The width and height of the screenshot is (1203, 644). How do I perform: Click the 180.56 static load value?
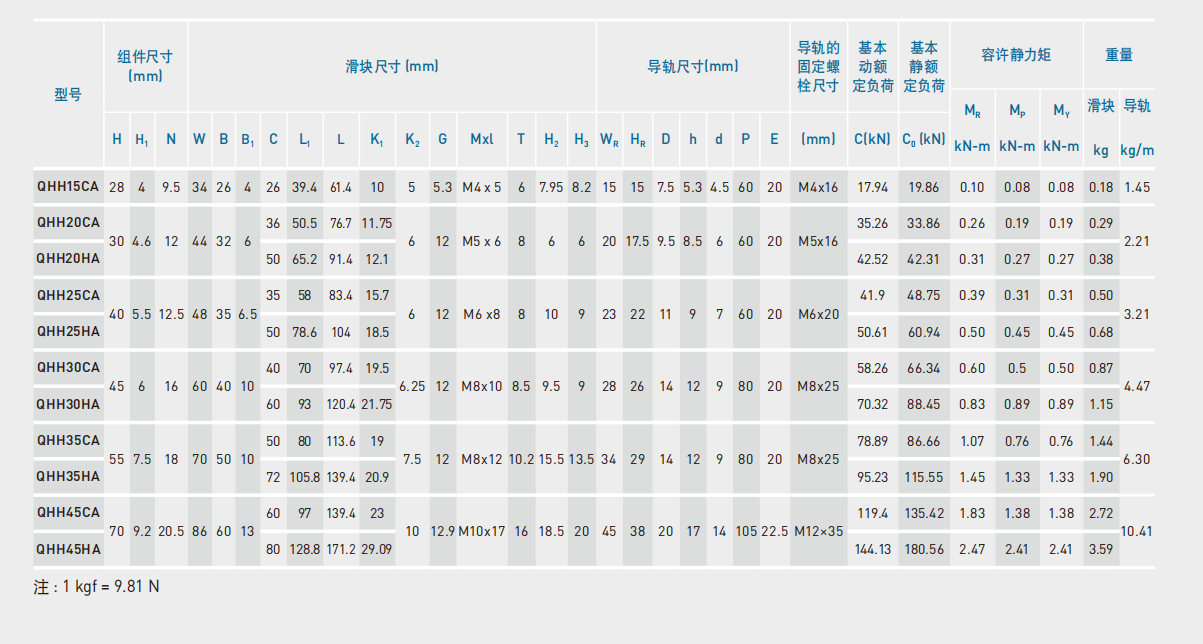[x=924, y=549]
